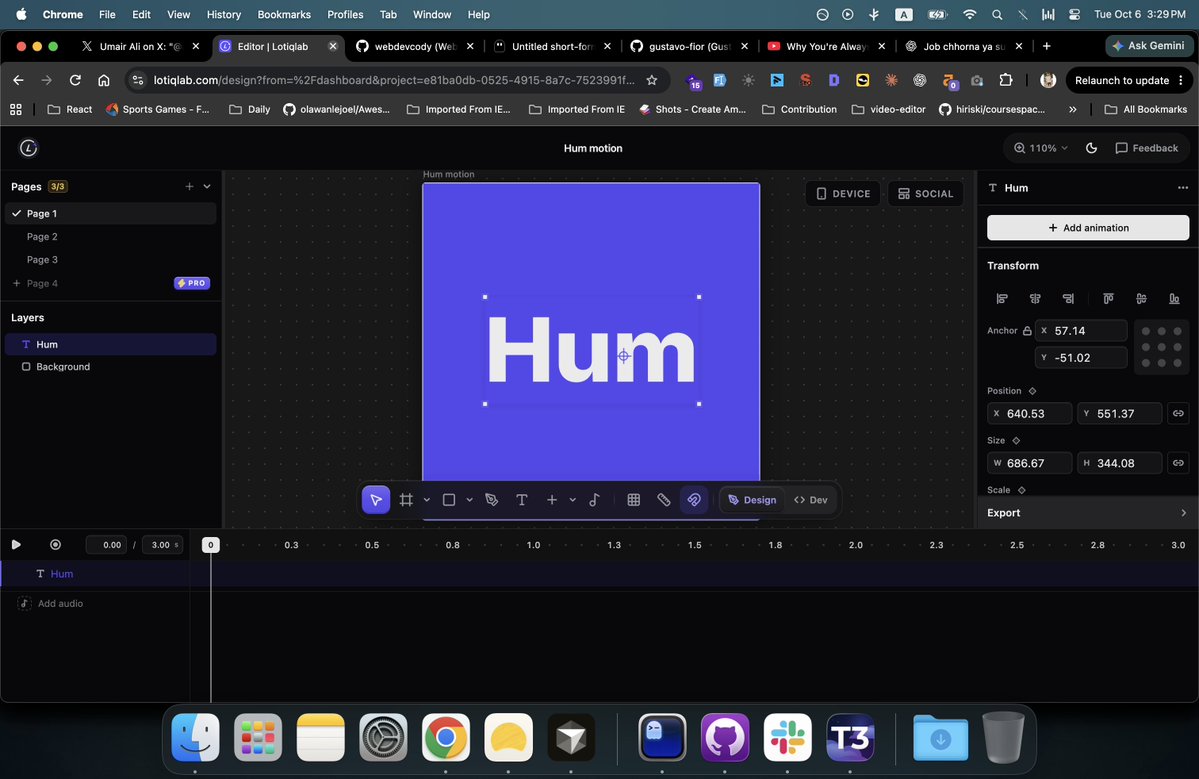Switch to Dev mode tab
This screenshot has width=1199, height=779.
coord(811,500)
